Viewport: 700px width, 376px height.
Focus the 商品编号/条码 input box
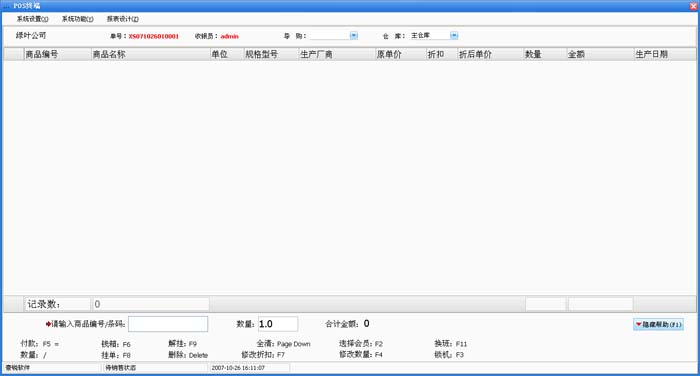point(168,324)
